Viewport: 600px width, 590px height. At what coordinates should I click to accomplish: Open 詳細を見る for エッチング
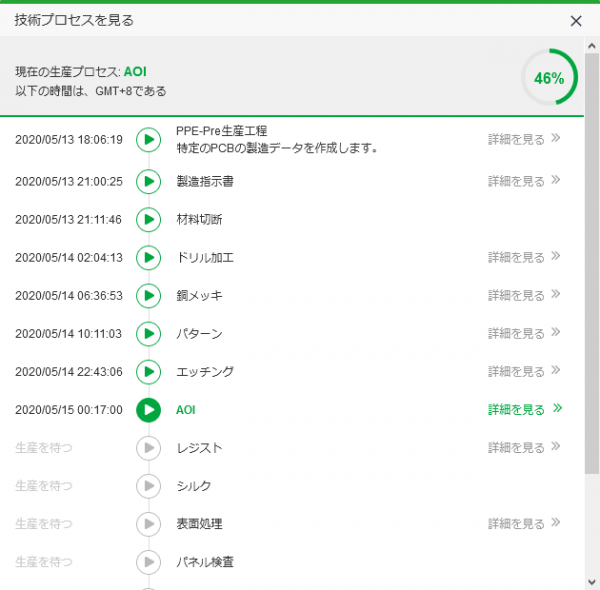pos(524,372)
